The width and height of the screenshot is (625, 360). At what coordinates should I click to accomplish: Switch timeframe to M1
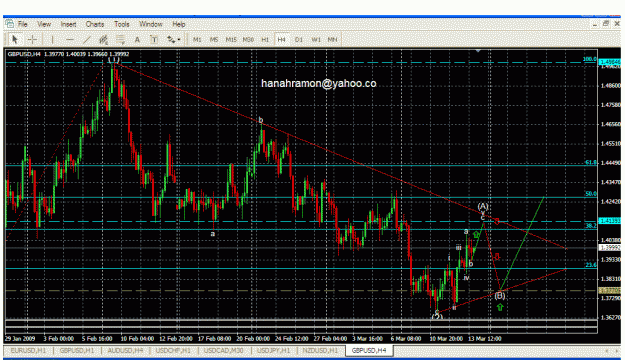(197, 39)
